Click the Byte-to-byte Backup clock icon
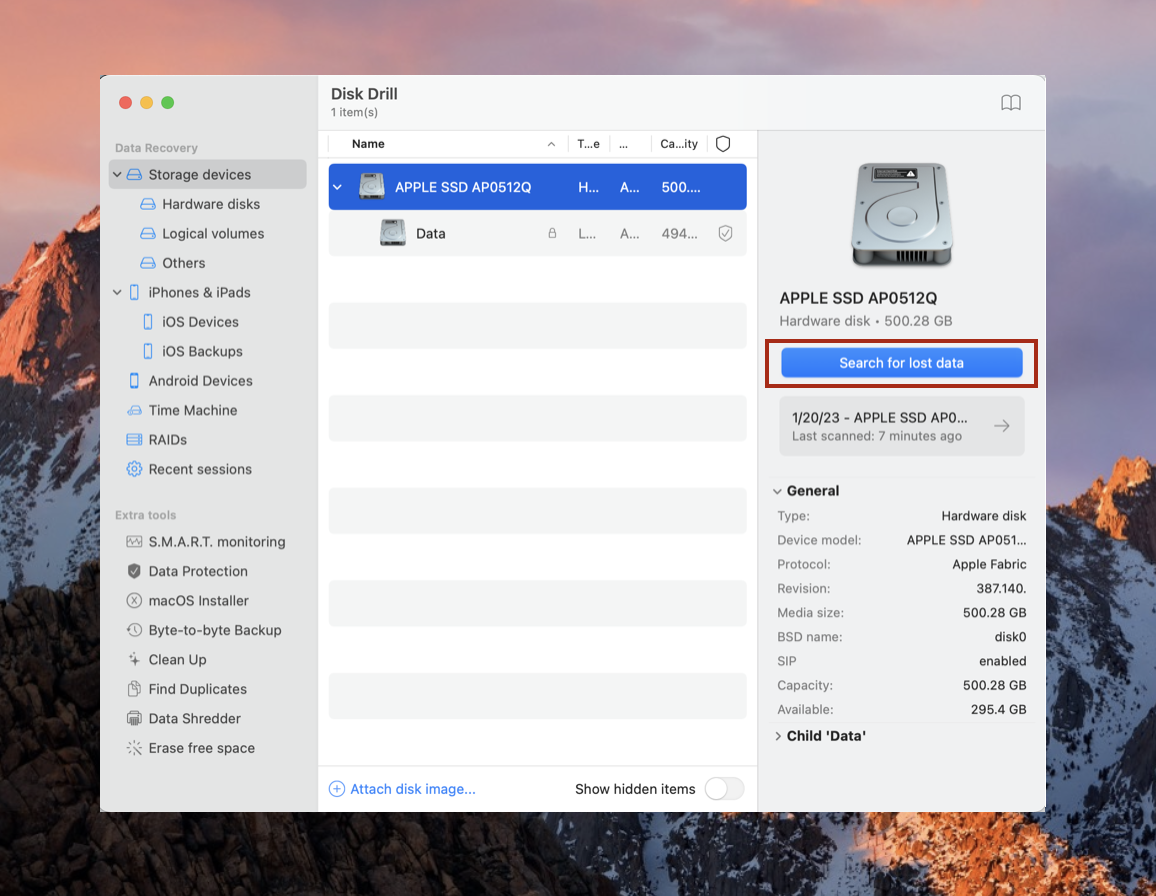This screenshot has width=1156, height=896. 134,631
